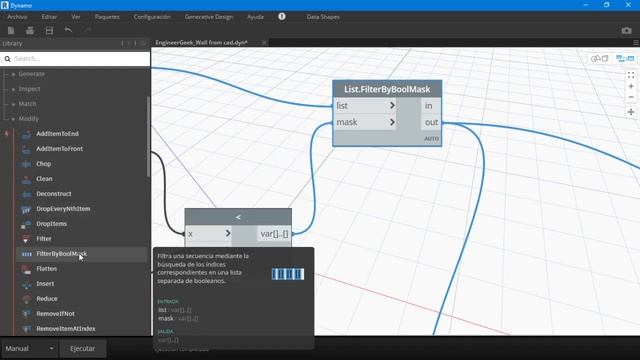The width and height of the screenshot is (640, 360).
Task: Open the Configuración menu
Action: [152, 17]
